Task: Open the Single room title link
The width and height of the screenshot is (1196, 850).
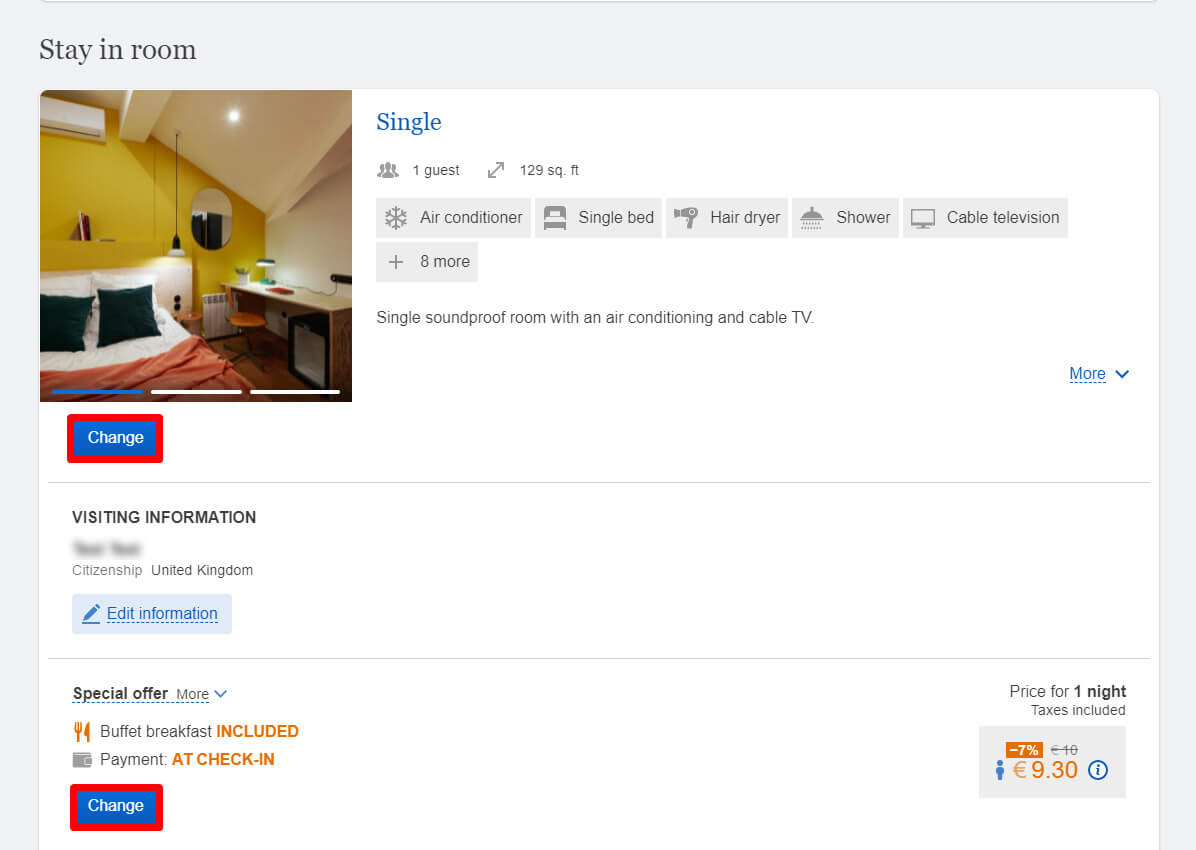Action: point(409,122)
